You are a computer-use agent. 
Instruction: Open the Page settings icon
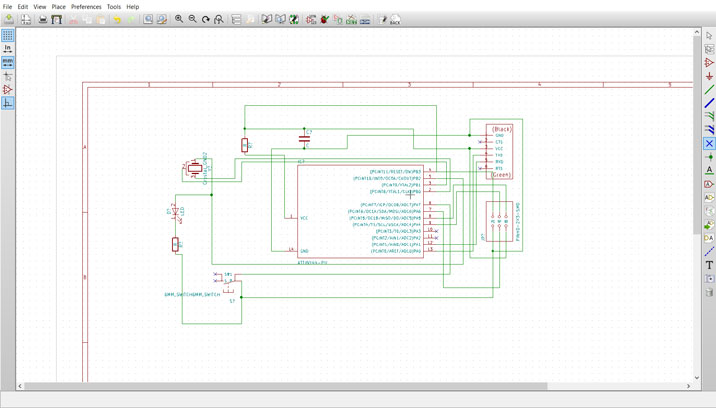pos(26,19)
